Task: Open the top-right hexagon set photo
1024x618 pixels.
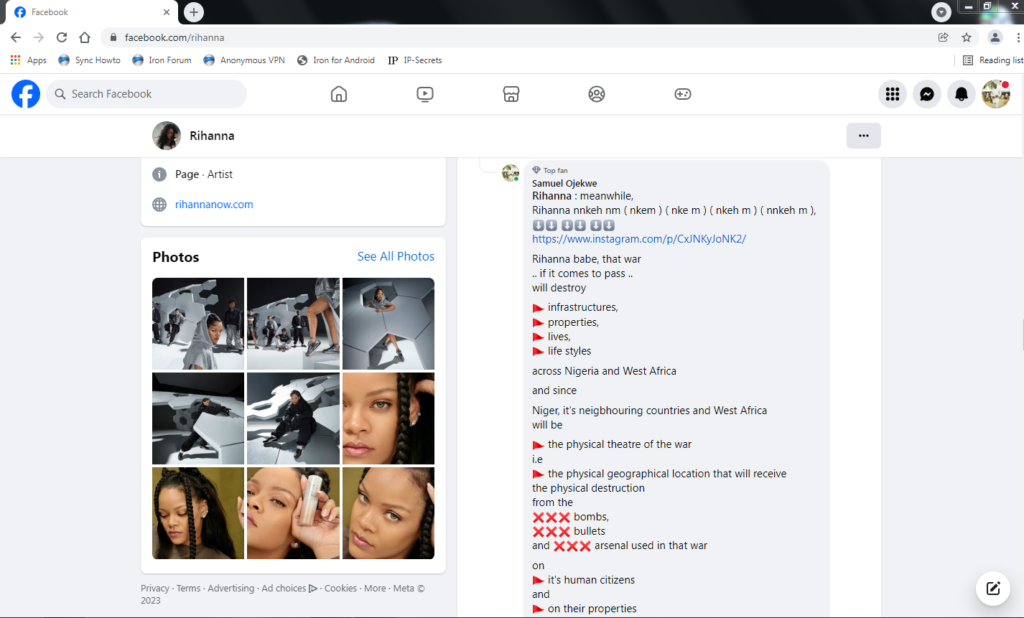Action: (388, 324)
